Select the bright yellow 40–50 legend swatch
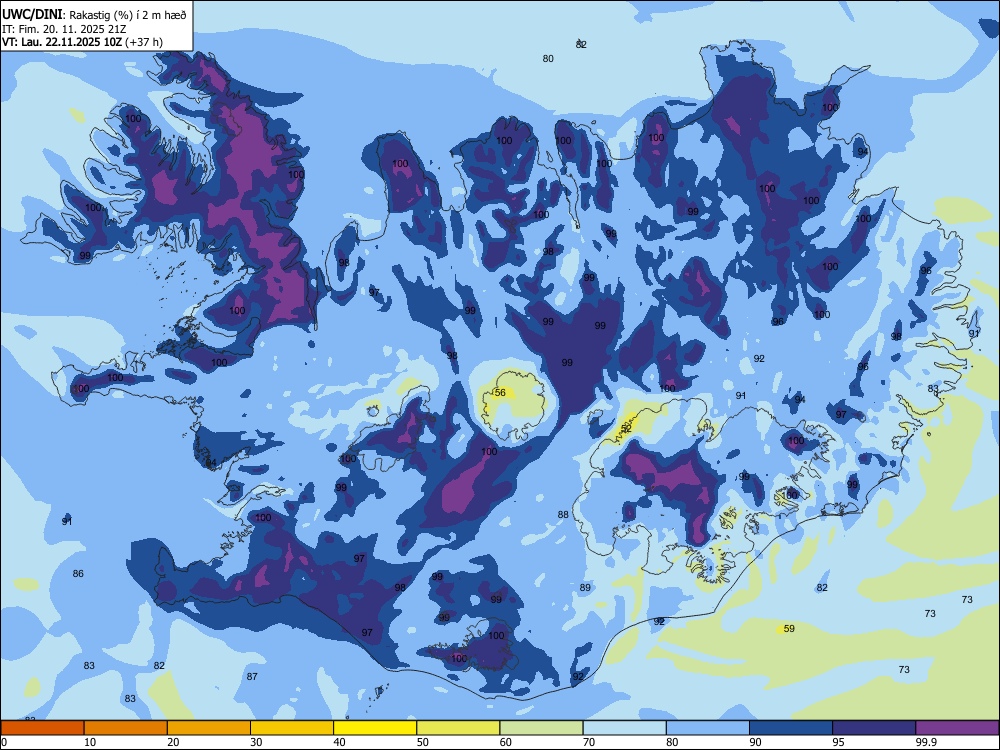 [375, 728]
